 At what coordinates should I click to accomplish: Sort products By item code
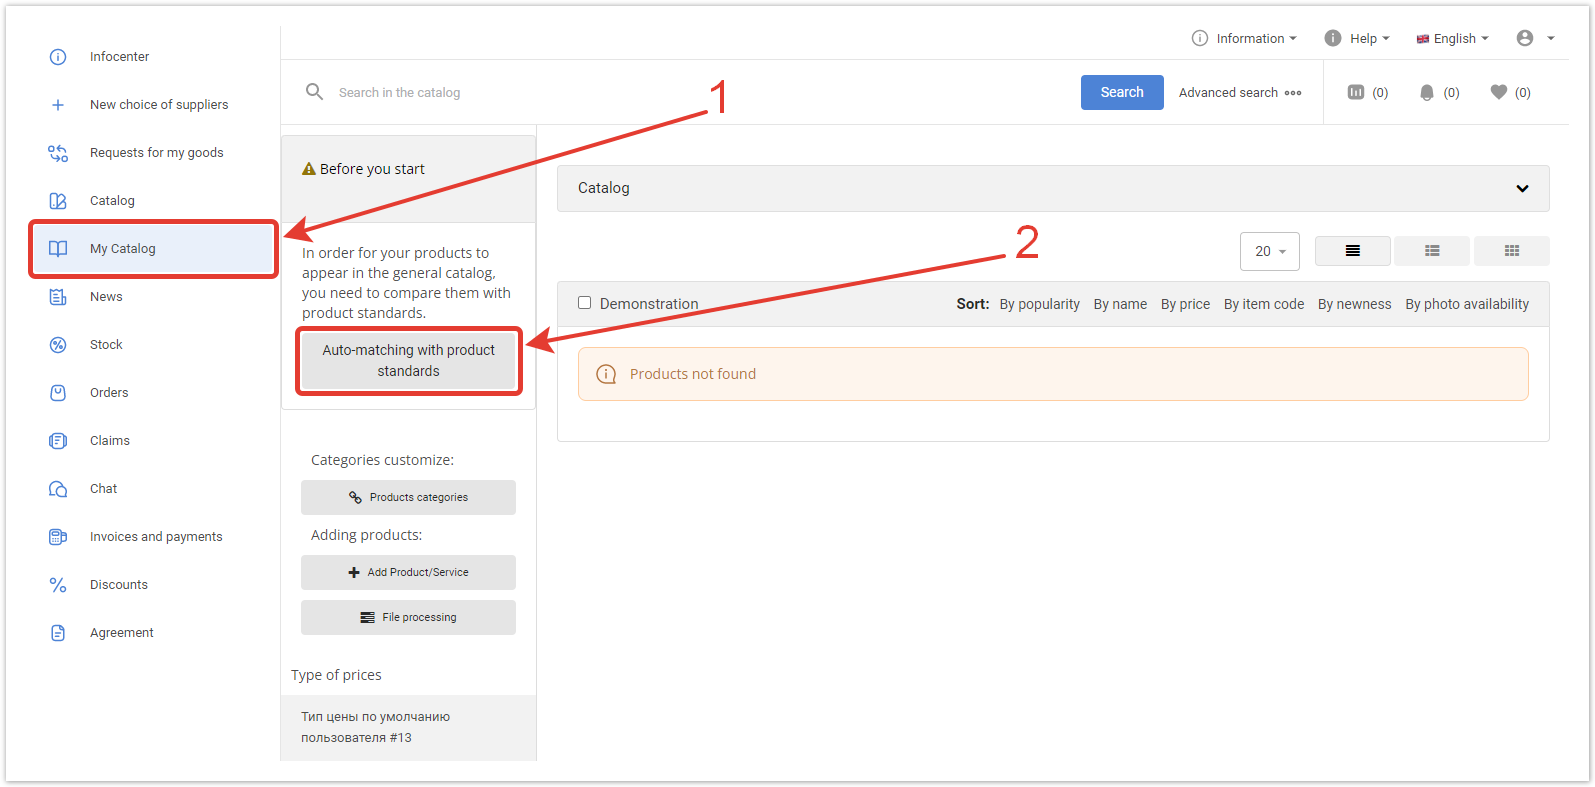1264,304
